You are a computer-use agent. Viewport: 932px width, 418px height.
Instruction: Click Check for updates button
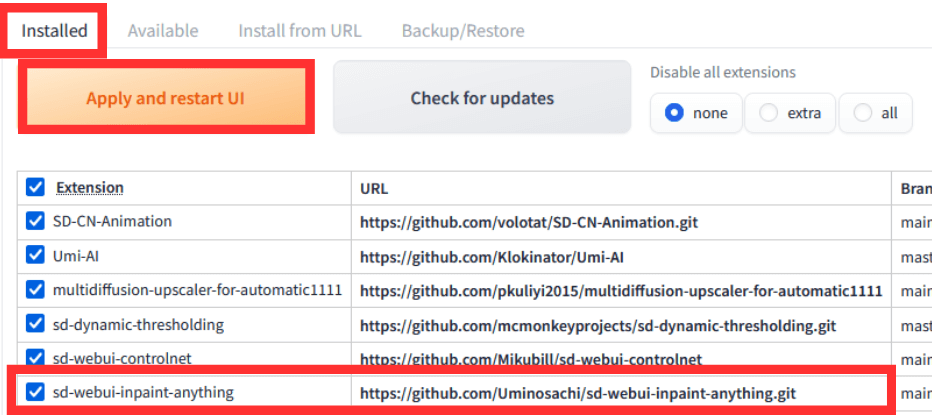coord(482,98)
